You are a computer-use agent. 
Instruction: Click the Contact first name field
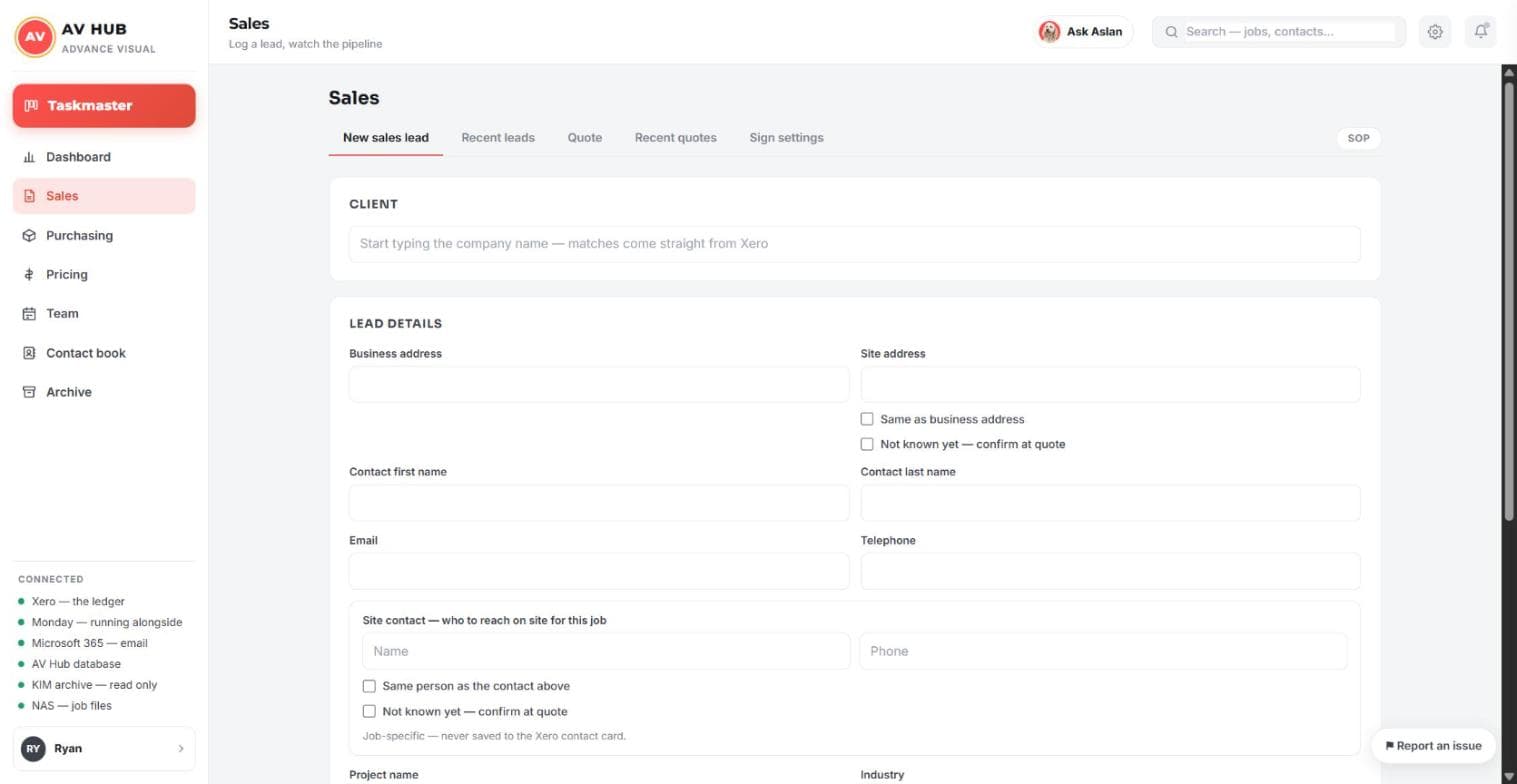599,503
